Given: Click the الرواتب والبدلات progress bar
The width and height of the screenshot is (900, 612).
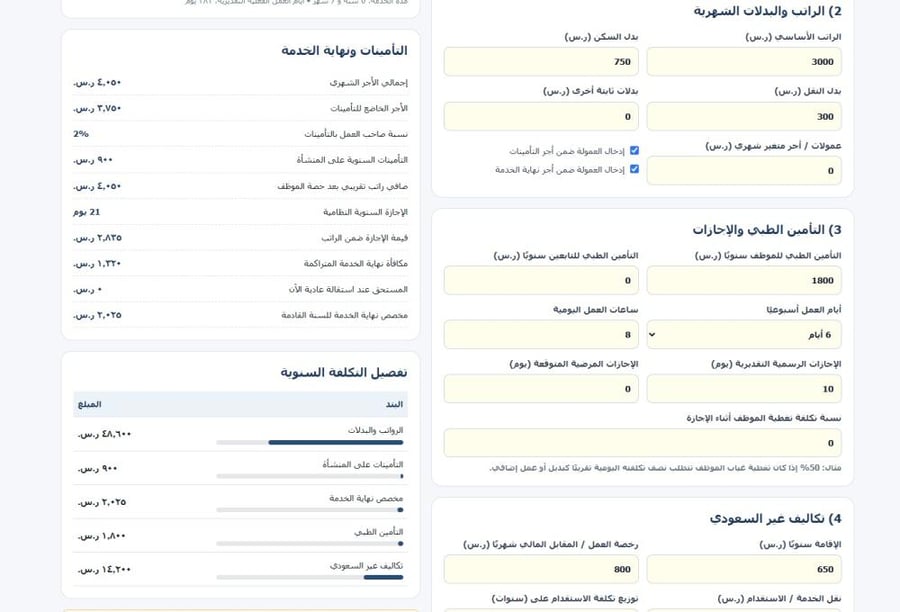Looking at the screenshot, I should (310, 443).
